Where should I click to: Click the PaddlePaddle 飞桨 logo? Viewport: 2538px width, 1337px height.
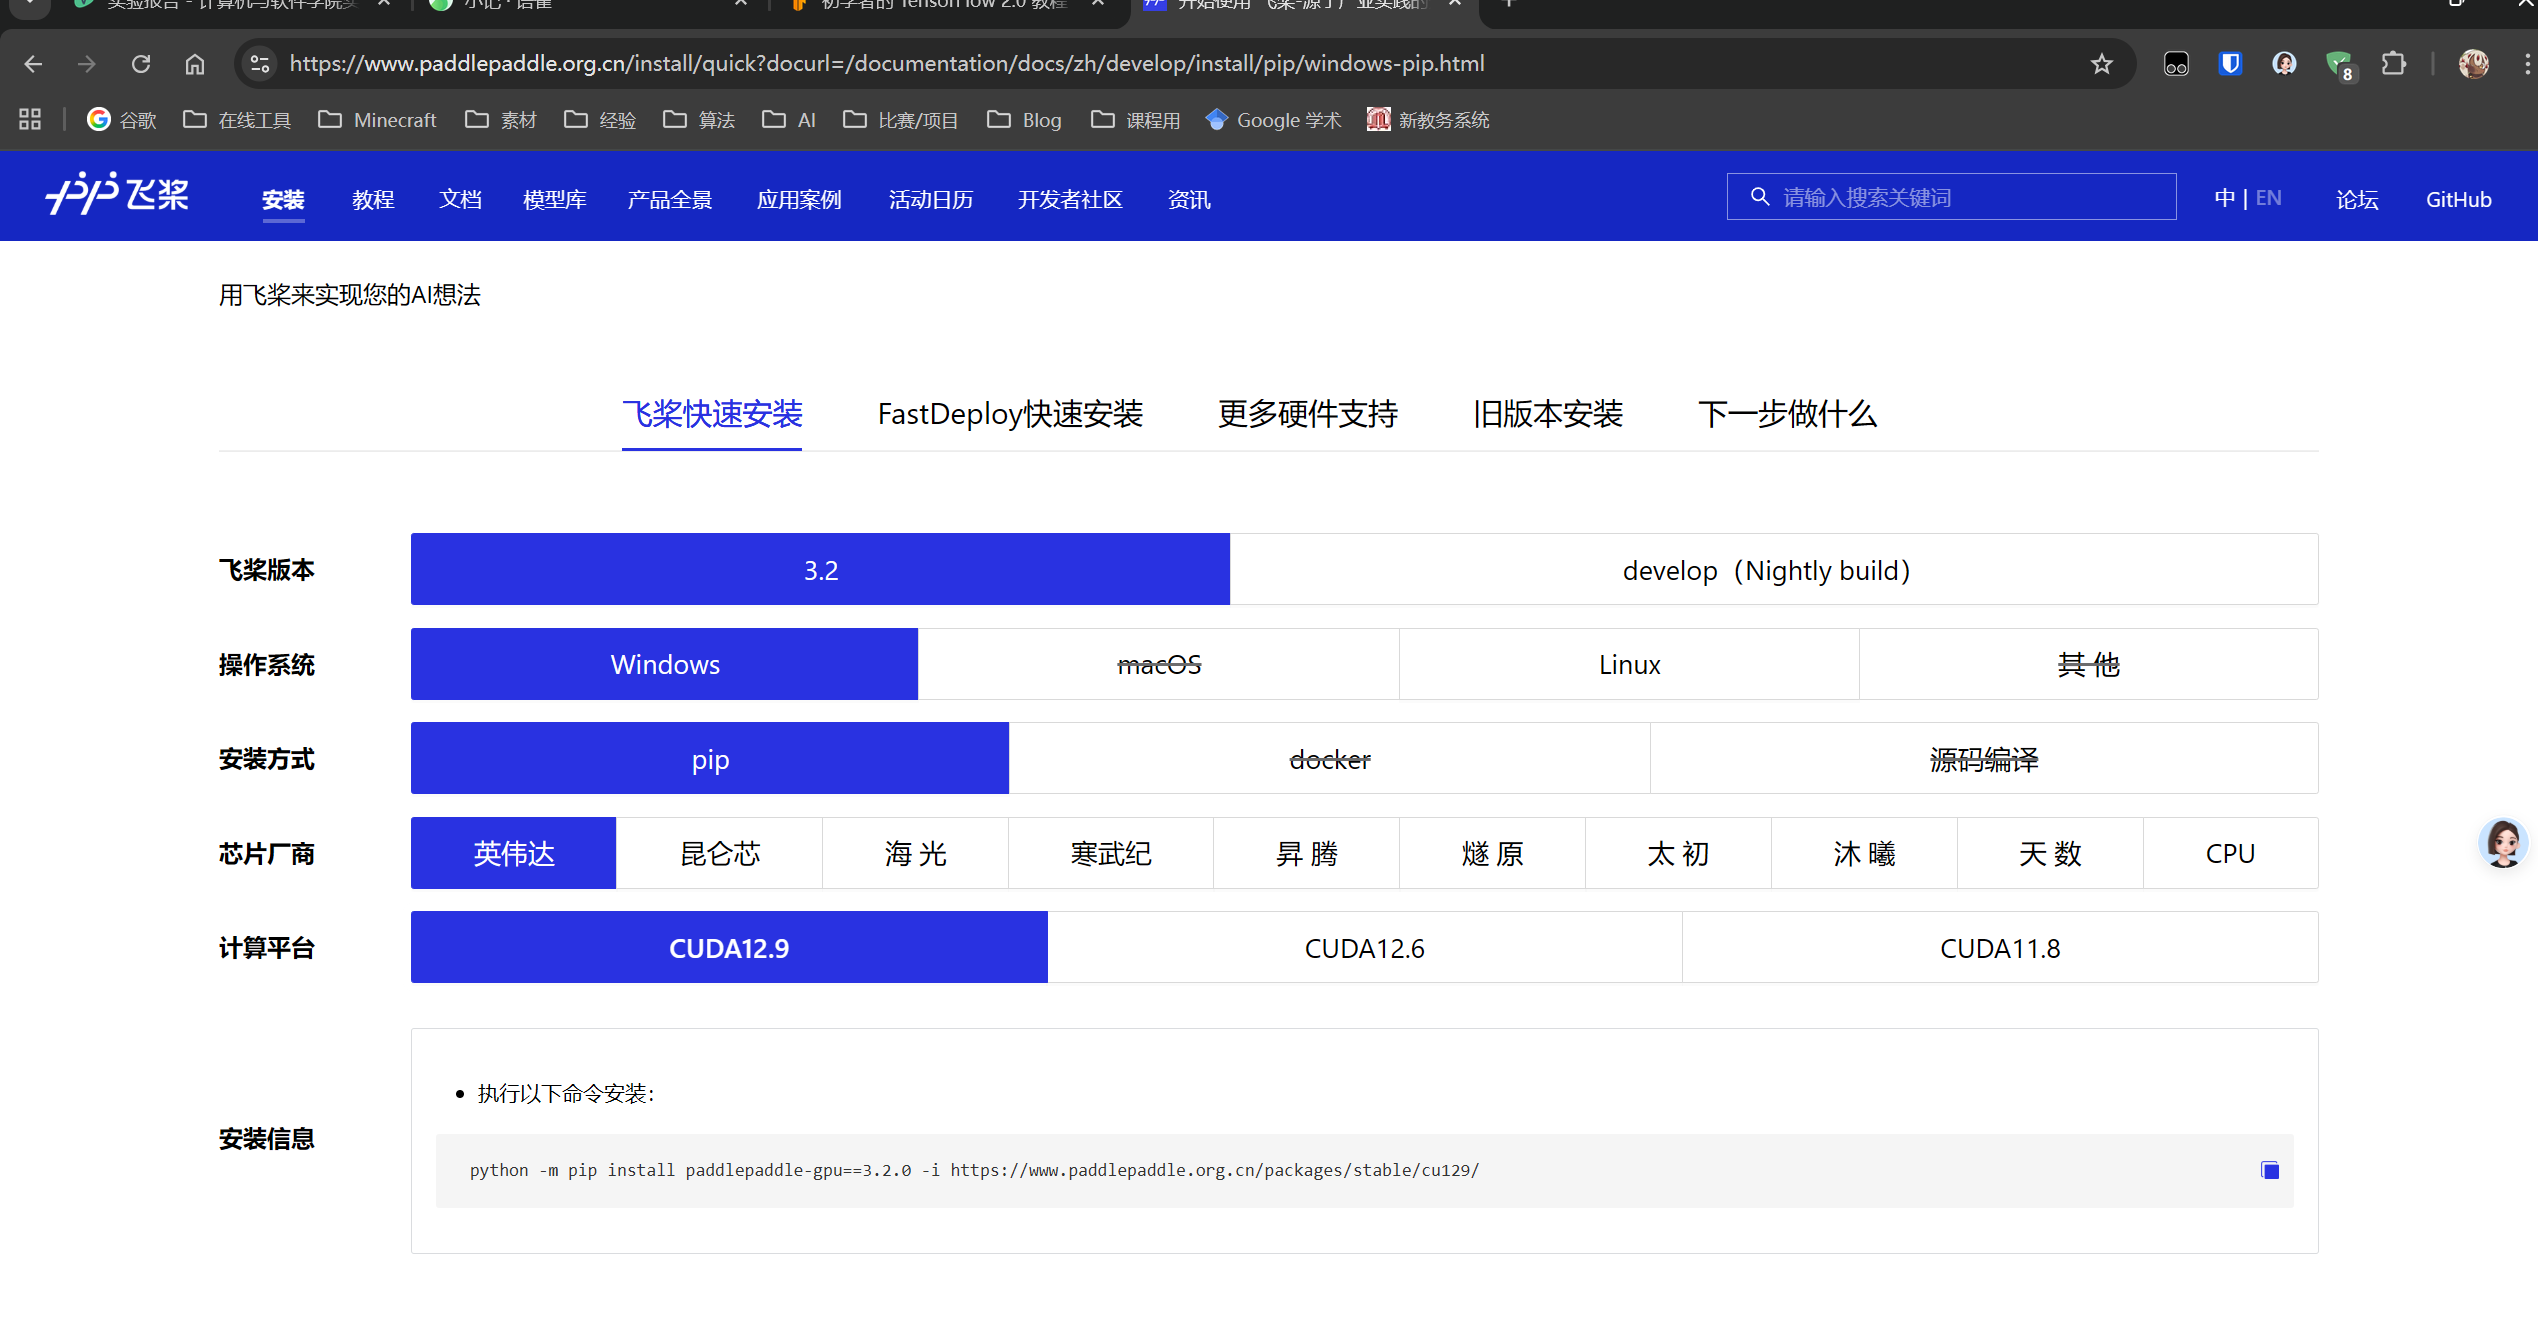click(x=116, y=196)
